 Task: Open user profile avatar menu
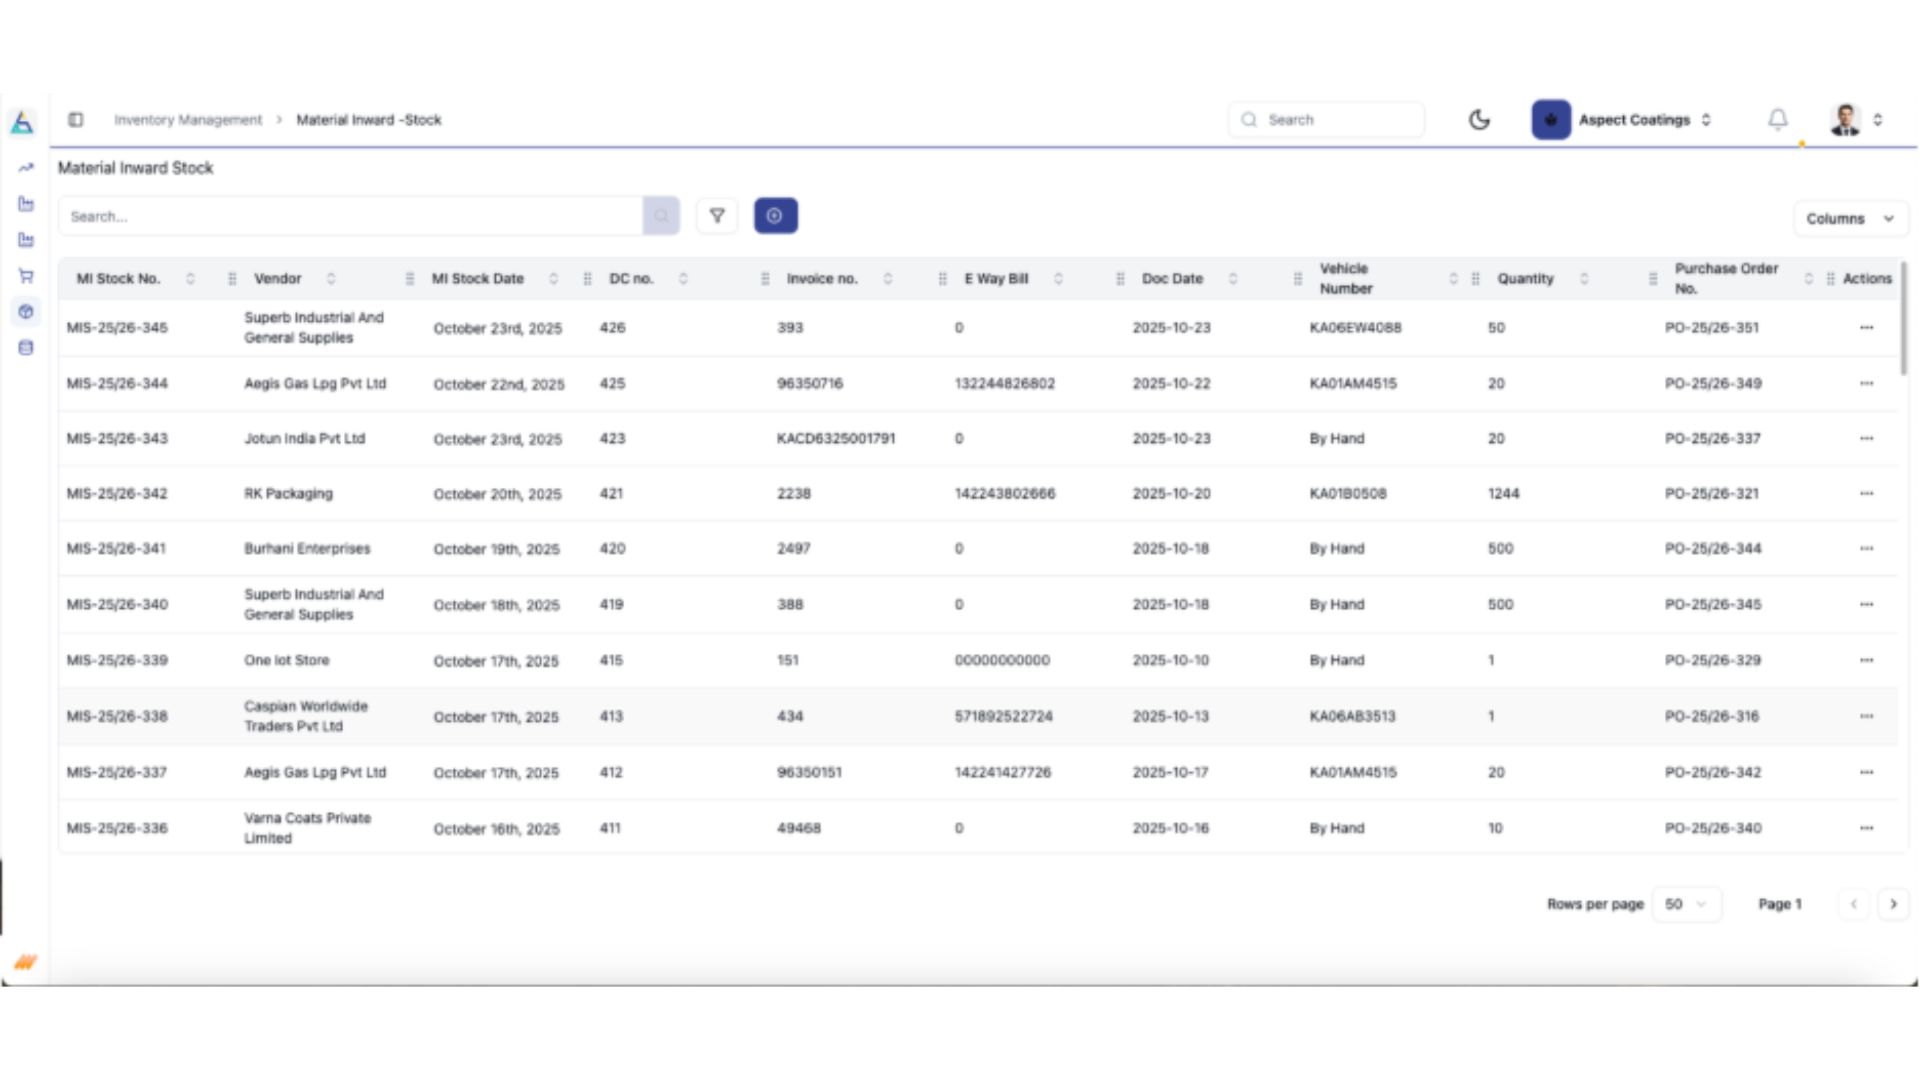[x=1846, y=120]
